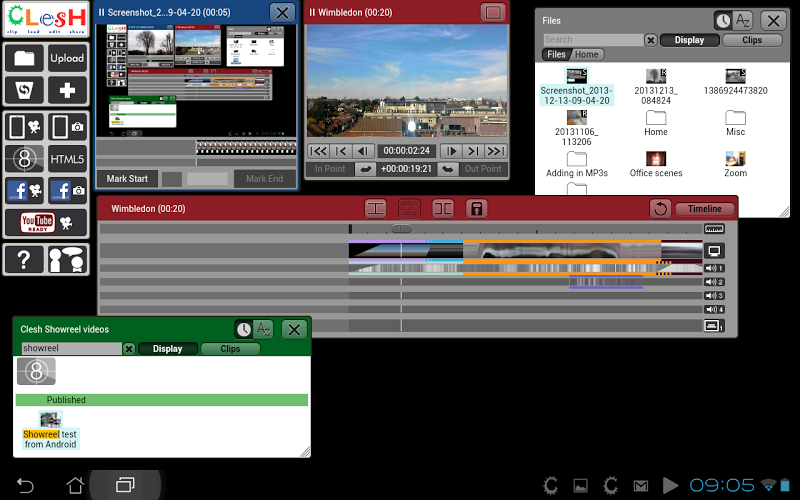Toggle audio track 2 speaker
Screen dimensions: 800x500
click(x=714, y=282)
